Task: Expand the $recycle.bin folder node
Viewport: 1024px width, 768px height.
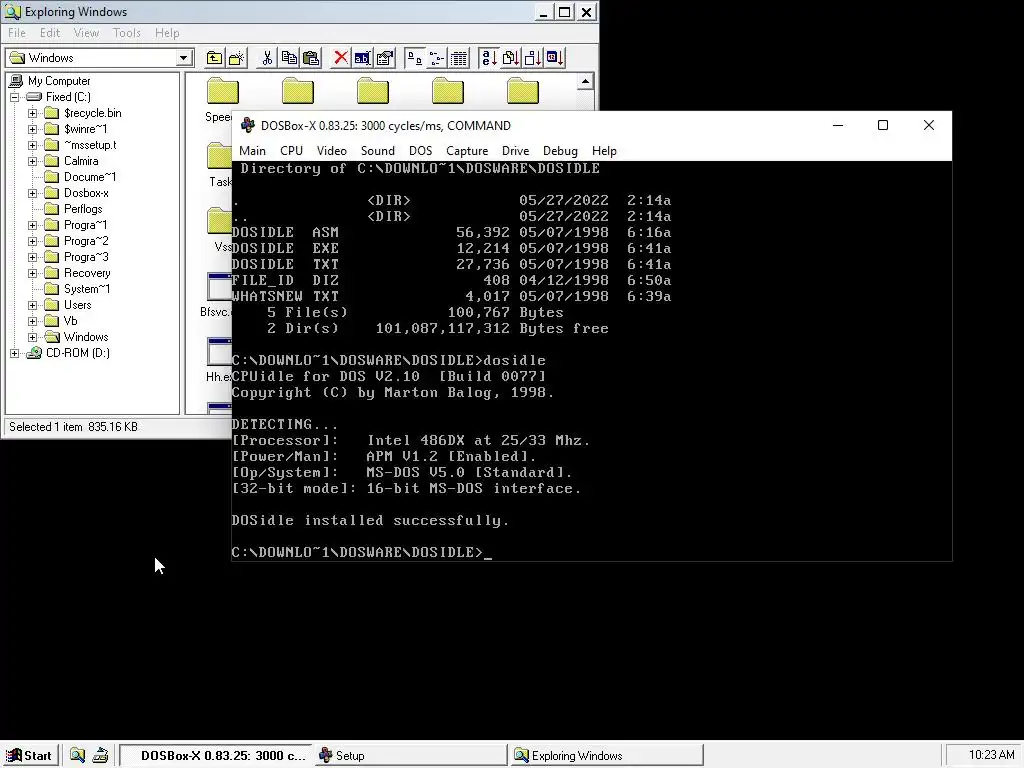Action: coord(32,114)
